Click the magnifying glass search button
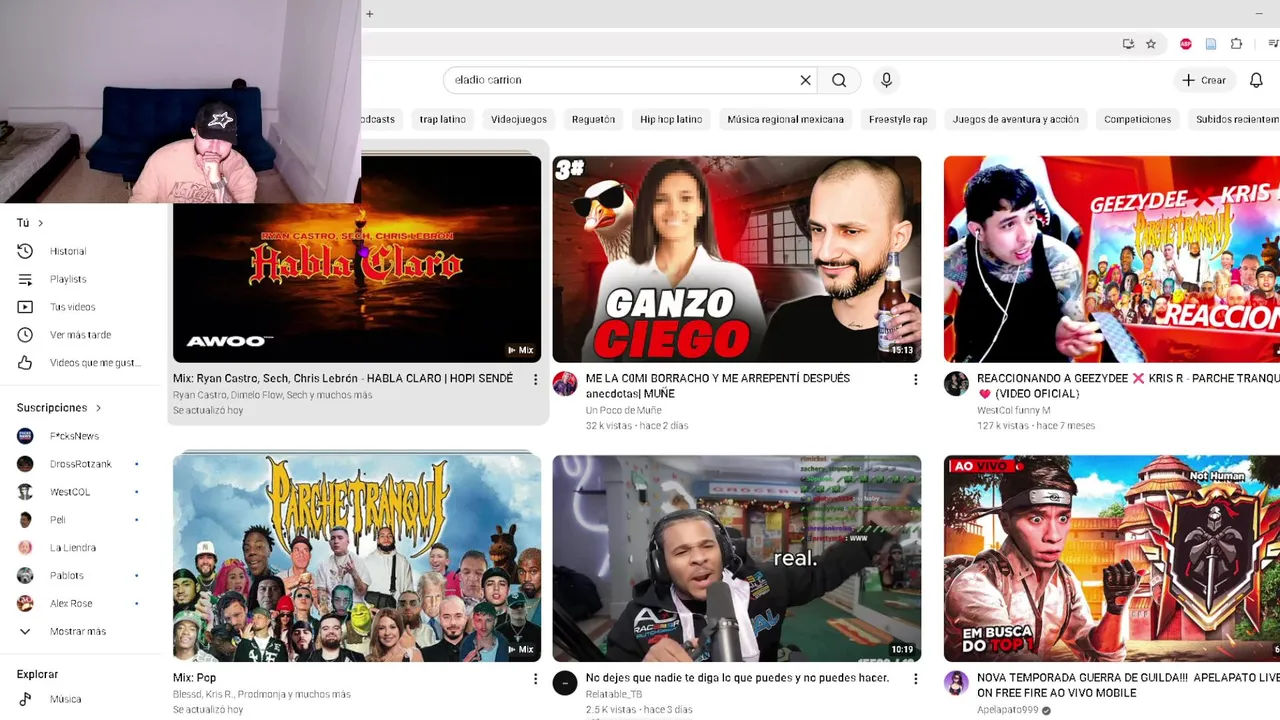1280x720 pixels. pyautogui.click(x=839, y=80)
